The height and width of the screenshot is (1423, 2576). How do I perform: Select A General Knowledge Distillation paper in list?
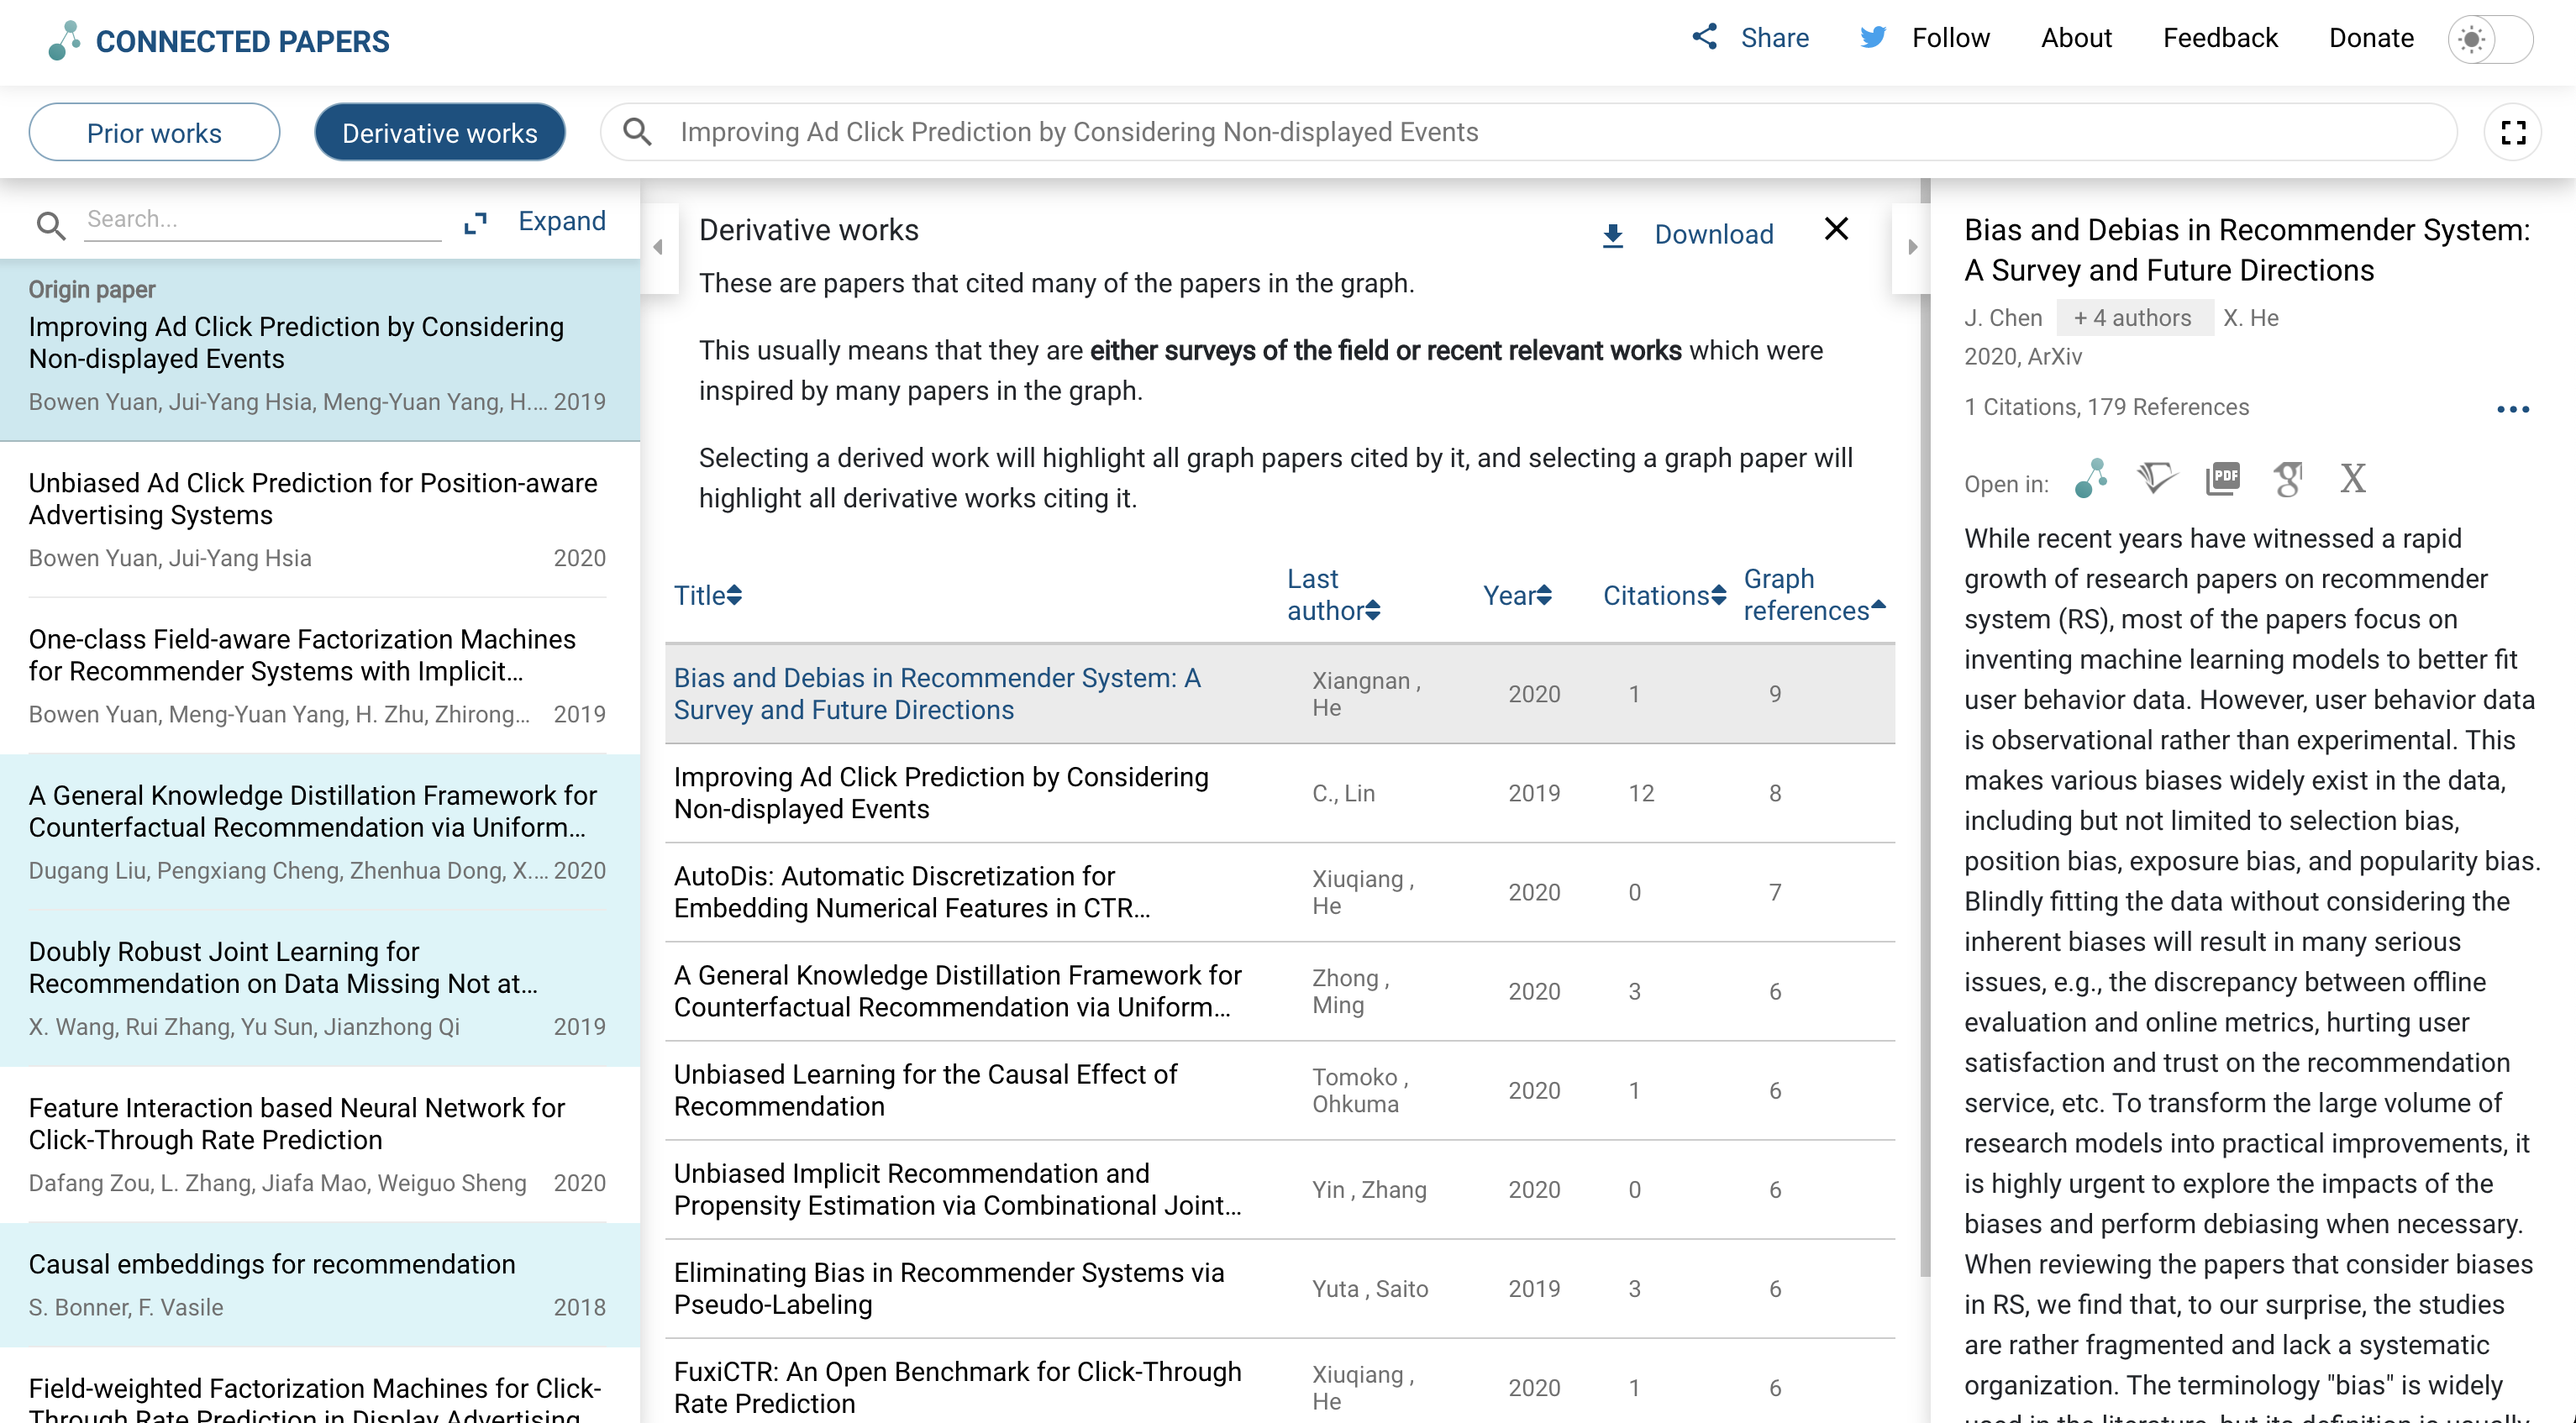click(320, 832)
